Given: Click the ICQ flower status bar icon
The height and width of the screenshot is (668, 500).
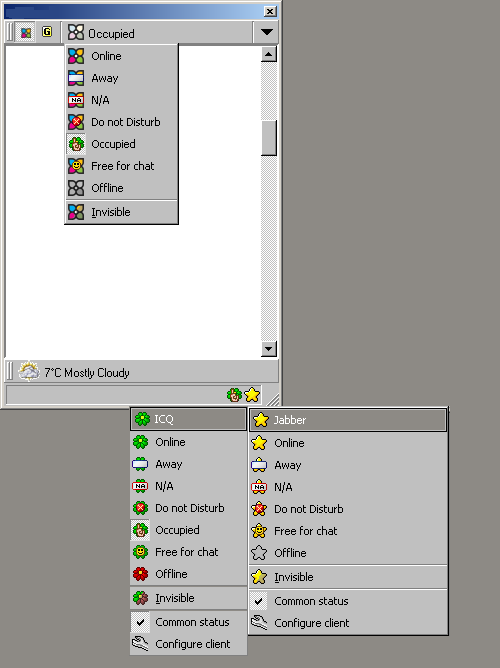Looking at the screenshot, I should [x=234, y=394].
